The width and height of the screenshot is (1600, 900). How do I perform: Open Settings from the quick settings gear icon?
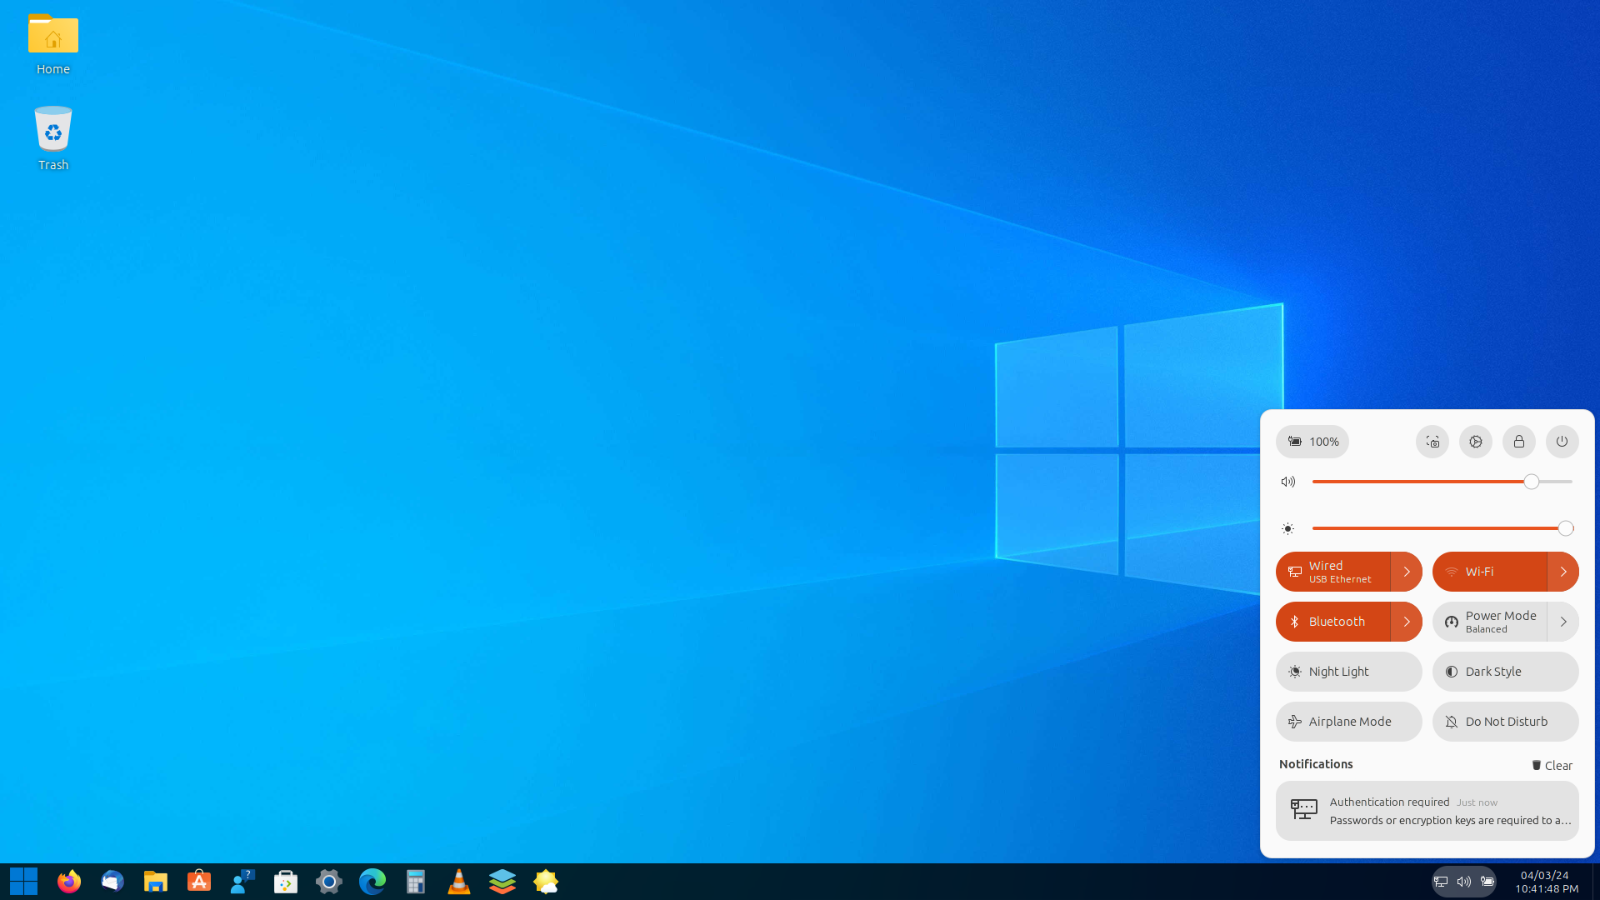tap(1476, 441)
